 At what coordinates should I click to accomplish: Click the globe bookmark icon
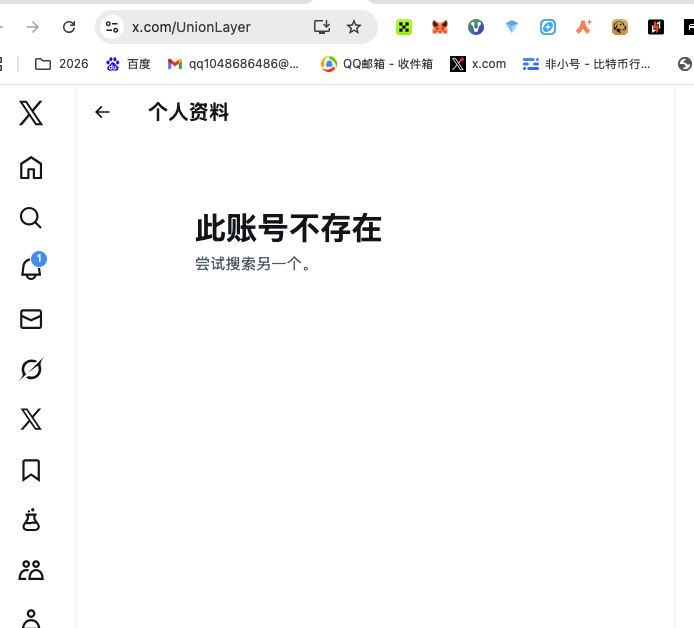(x=685, y=64)
